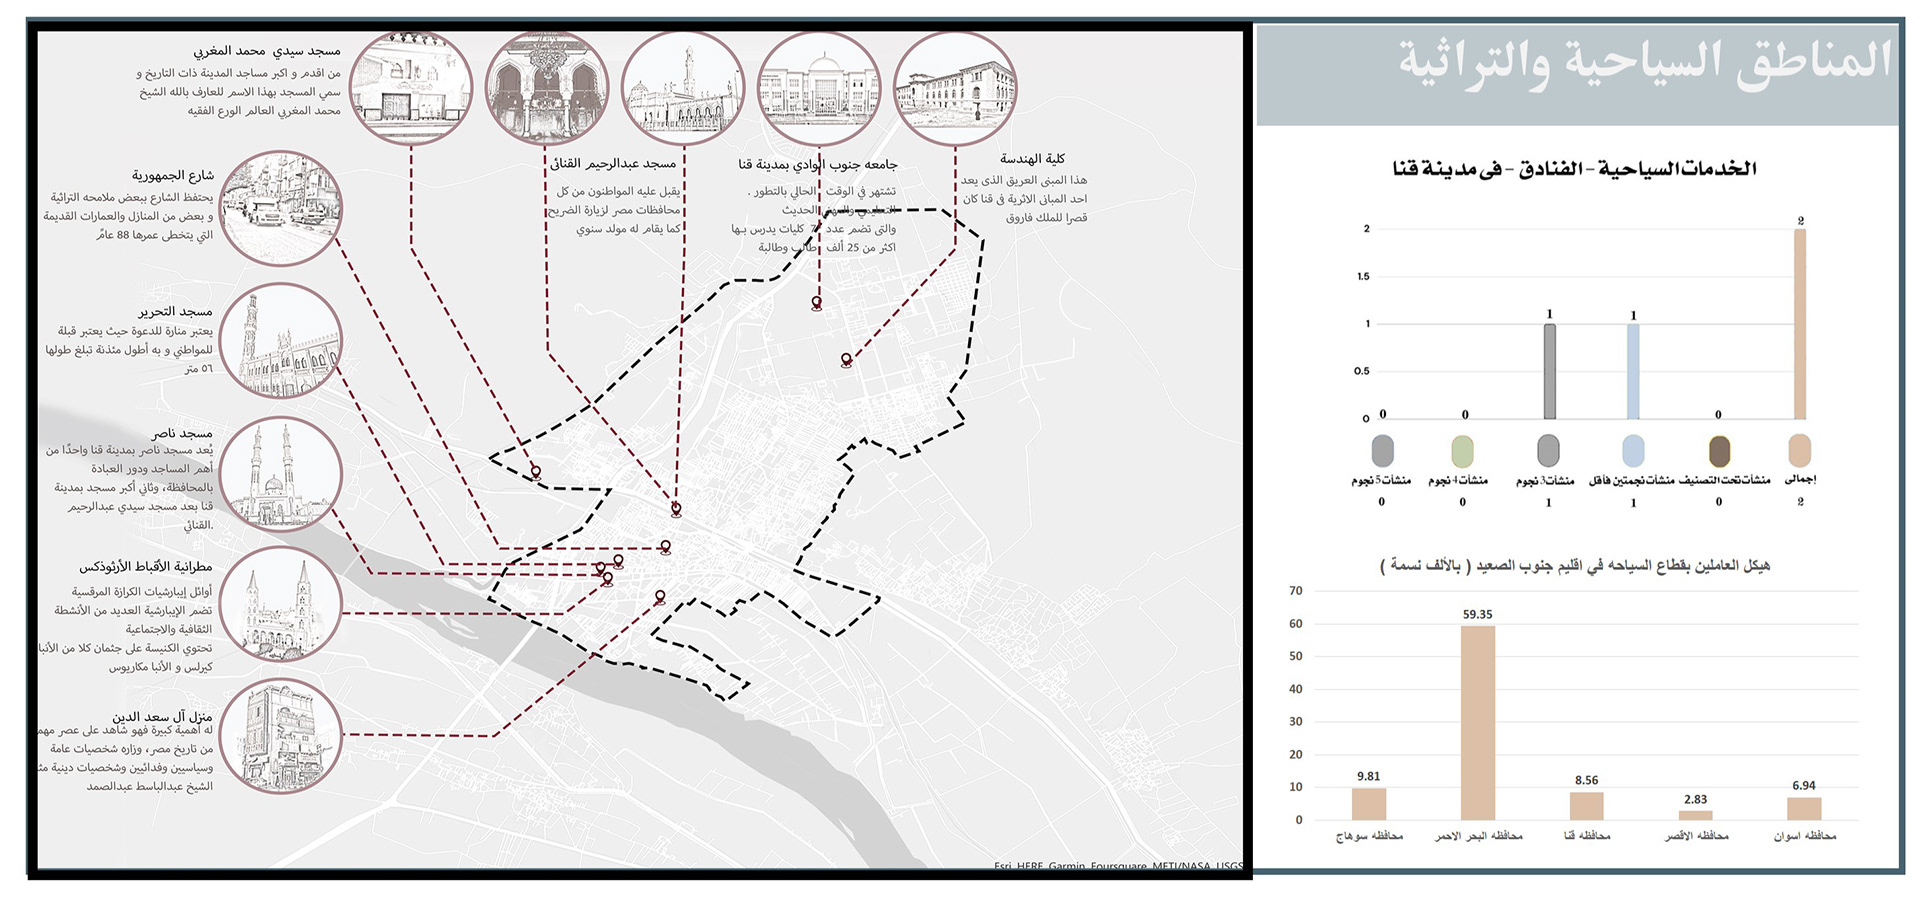Click the light blue two-stars-or-less legend swatch
The height and width of the screenshot is (899, 1920).
1633,451
